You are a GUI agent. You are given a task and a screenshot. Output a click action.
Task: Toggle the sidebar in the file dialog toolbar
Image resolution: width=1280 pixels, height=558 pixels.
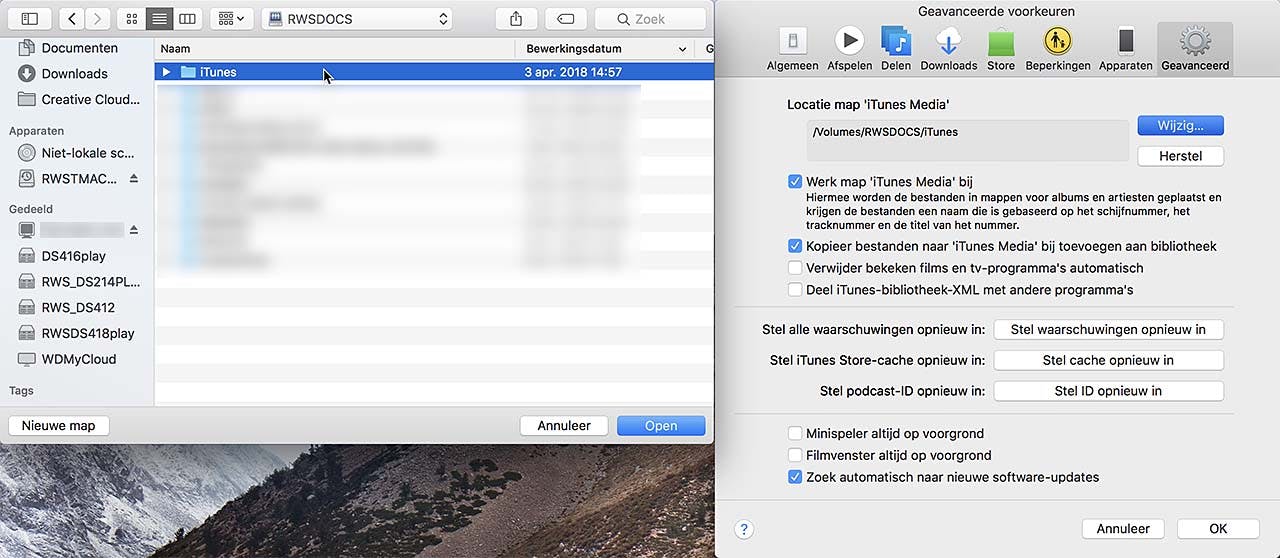coord(29,18)
